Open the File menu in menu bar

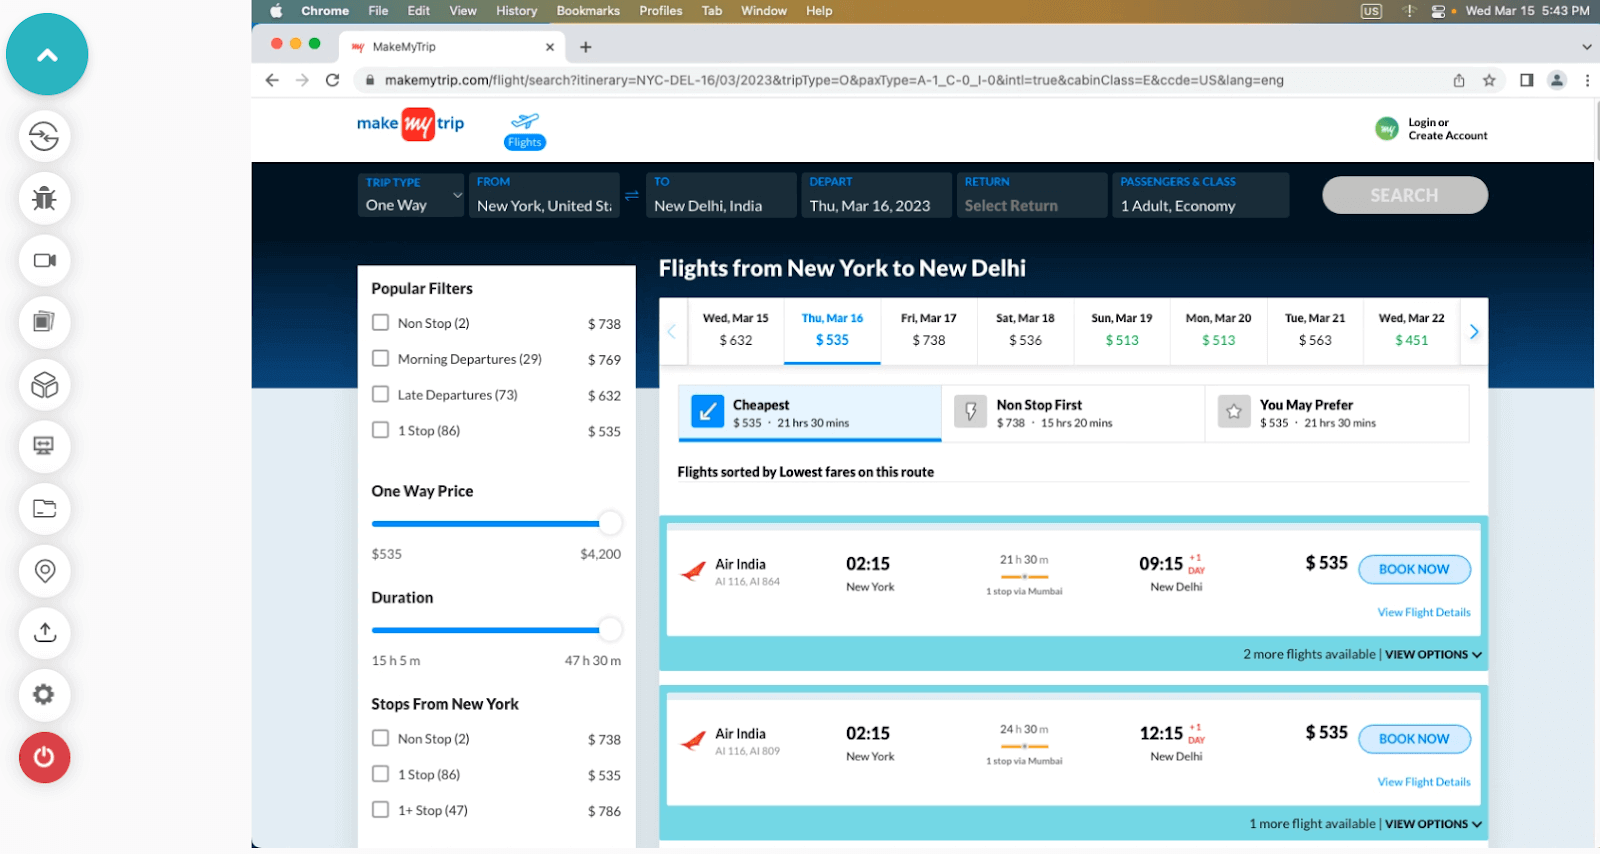(378, 11)
